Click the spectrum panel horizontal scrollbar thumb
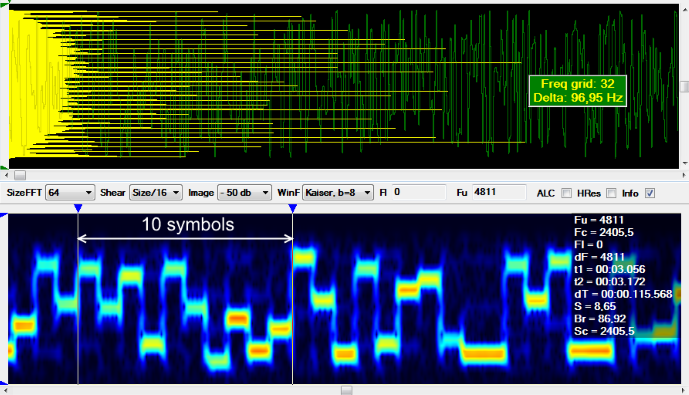 pos(20,175)
